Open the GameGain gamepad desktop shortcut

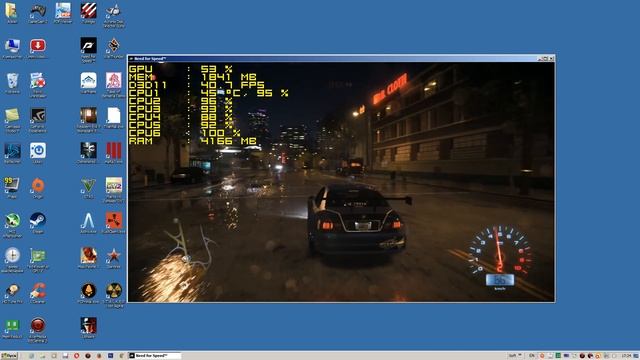tap(38, 11)
